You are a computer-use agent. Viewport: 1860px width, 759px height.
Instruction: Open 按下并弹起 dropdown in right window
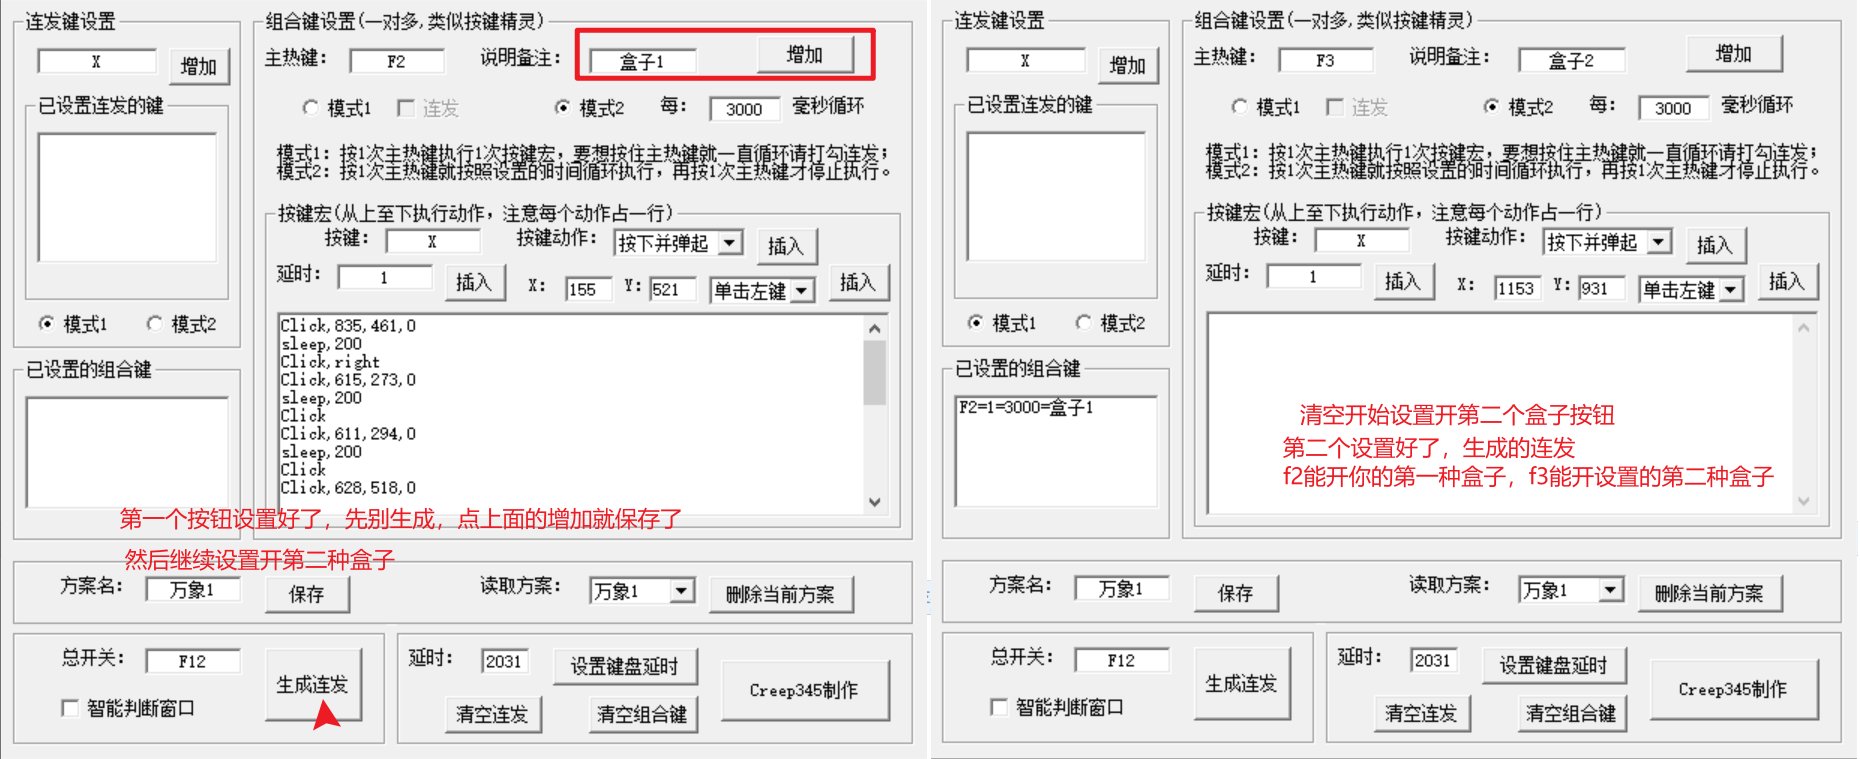tap(1659, 241)
